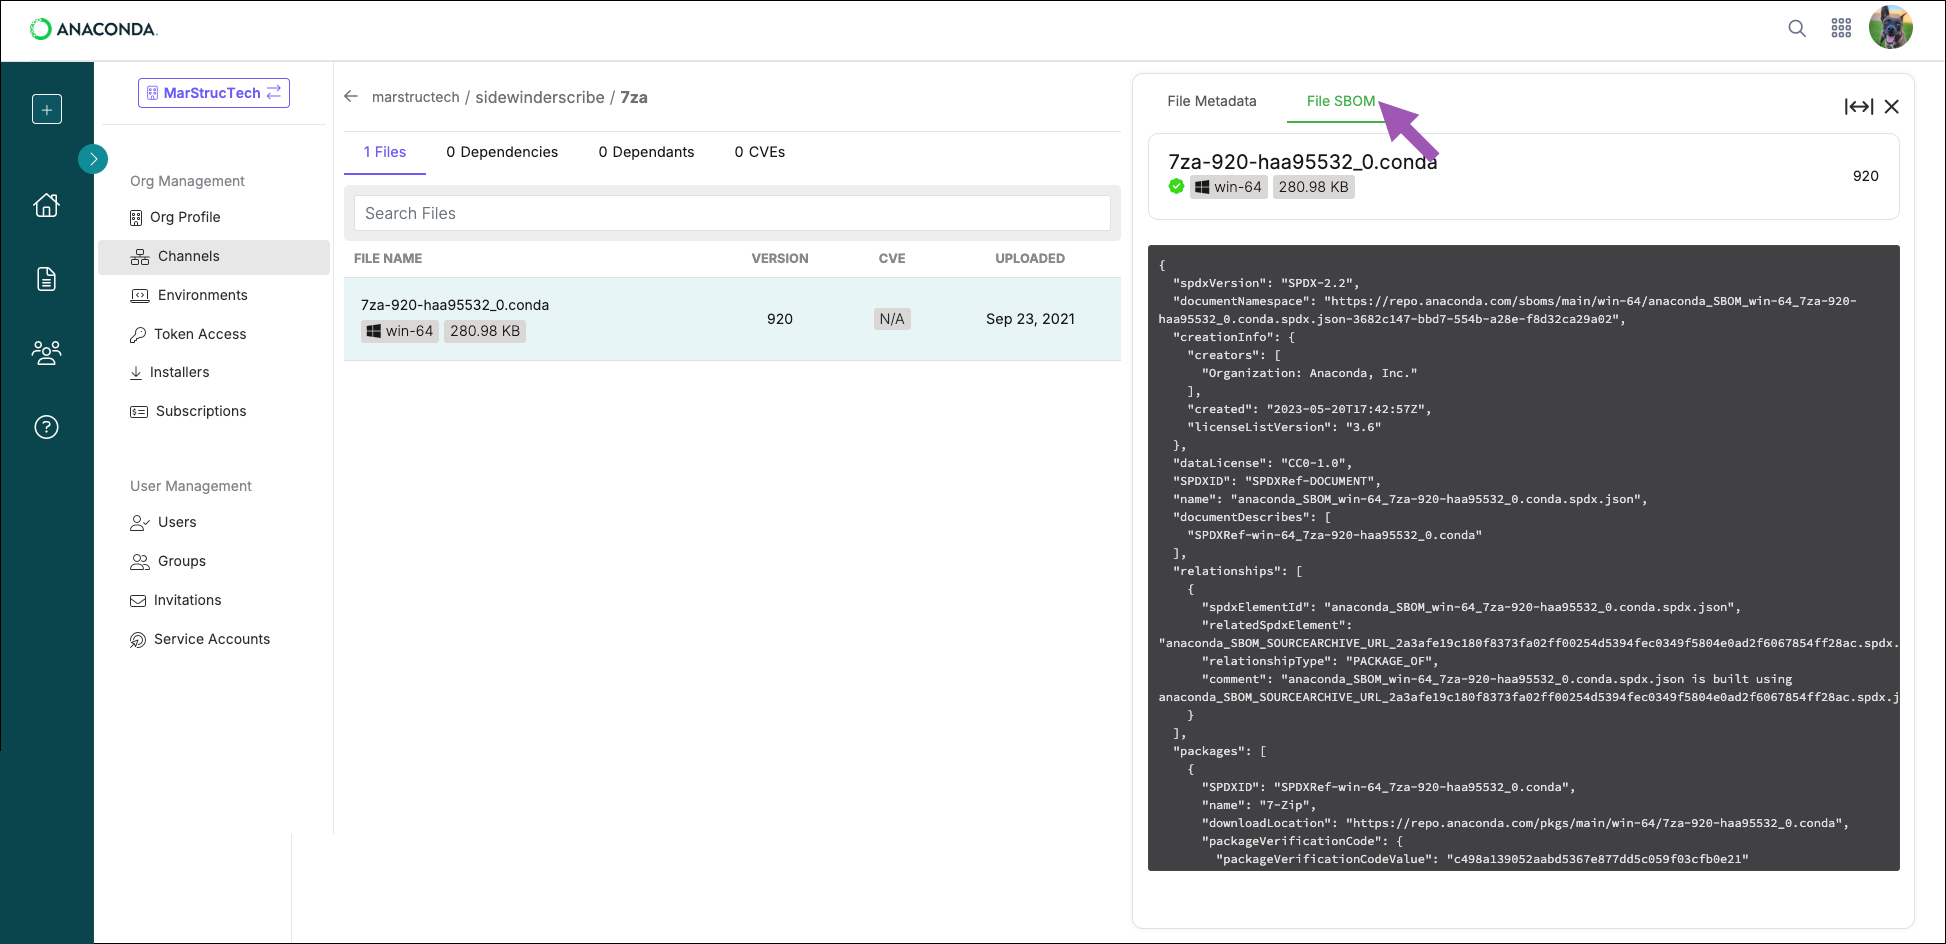This screenshot has width=1946, height=944.
Task: Open Invitations page
Action: pos(188,600)
